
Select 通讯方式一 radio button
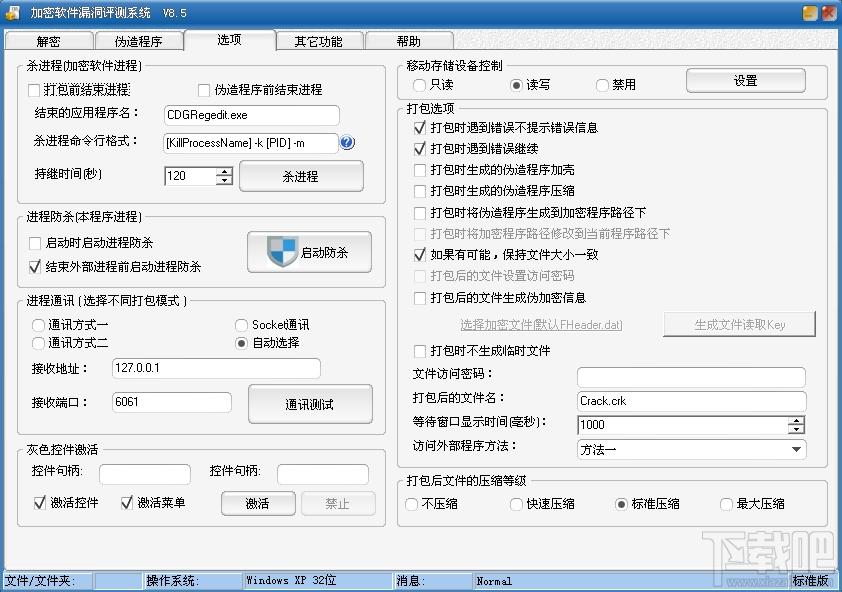[38, 325]
